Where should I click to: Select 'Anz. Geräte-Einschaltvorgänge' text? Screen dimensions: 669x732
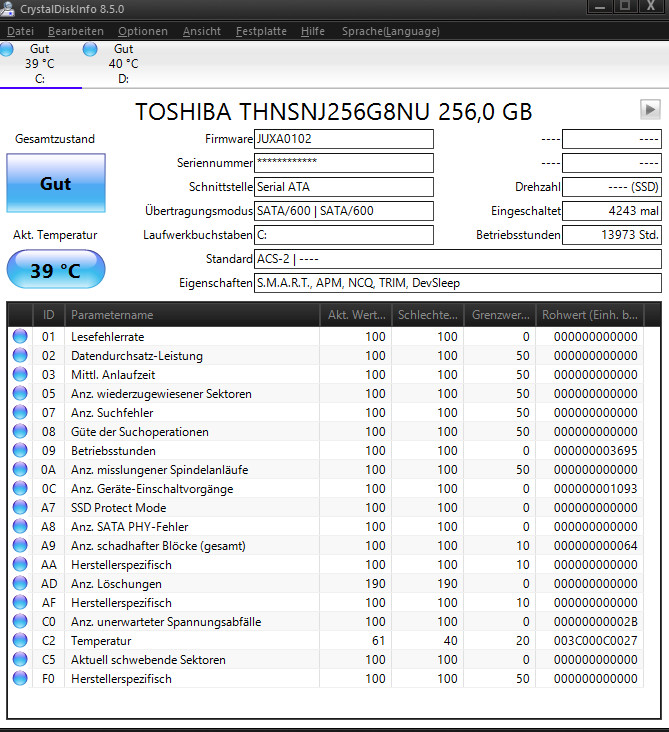click(x=152, y=489)
